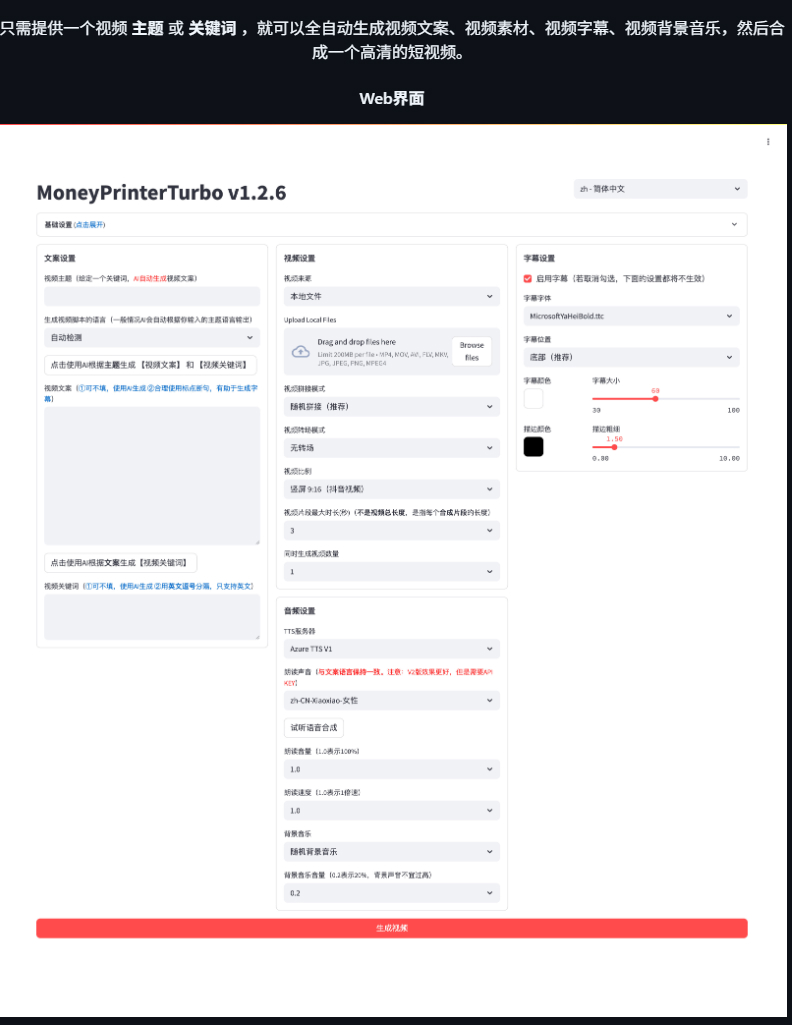This screenshot has width=792, height=1025.
Task: Click the MoneyPrinterTurbo v1.2.6 heading
Action: [x=161, y=193]
